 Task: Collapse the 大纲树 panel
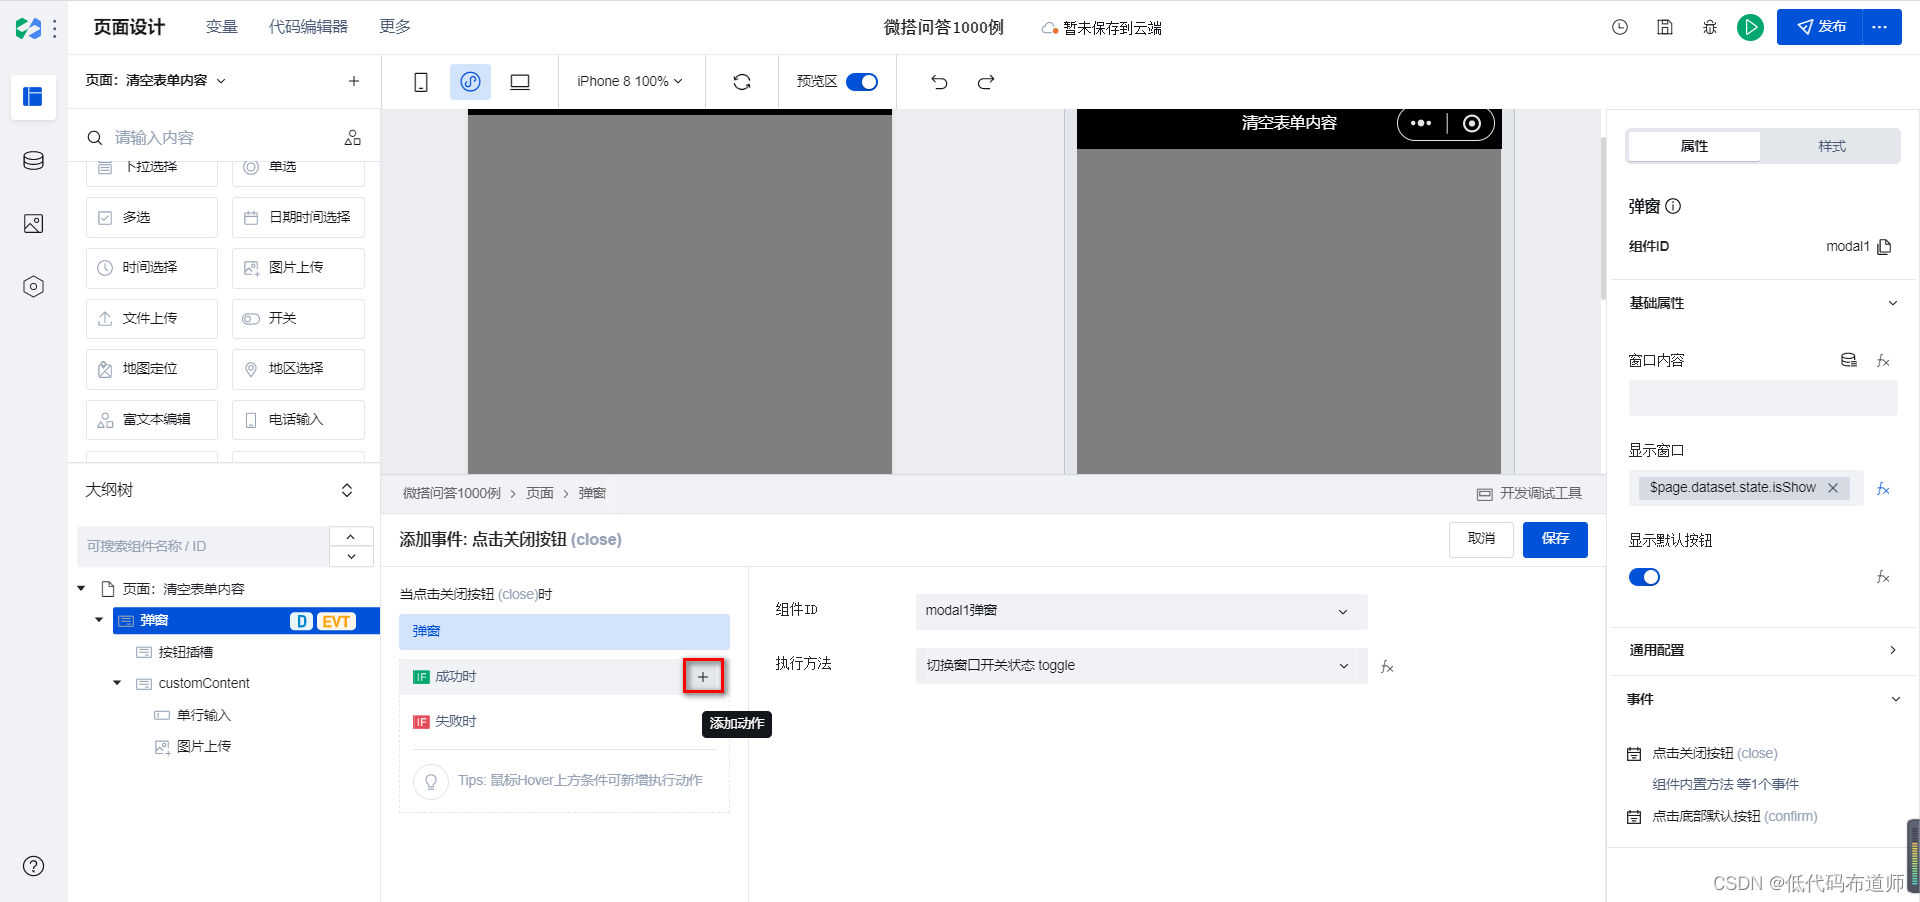(x=347, y=490)
